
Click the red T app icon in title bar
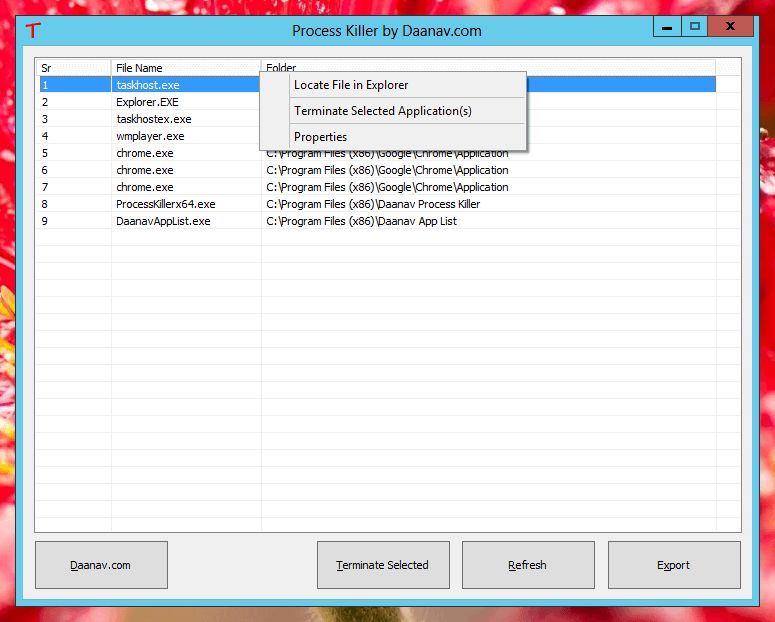pos(34,30)
